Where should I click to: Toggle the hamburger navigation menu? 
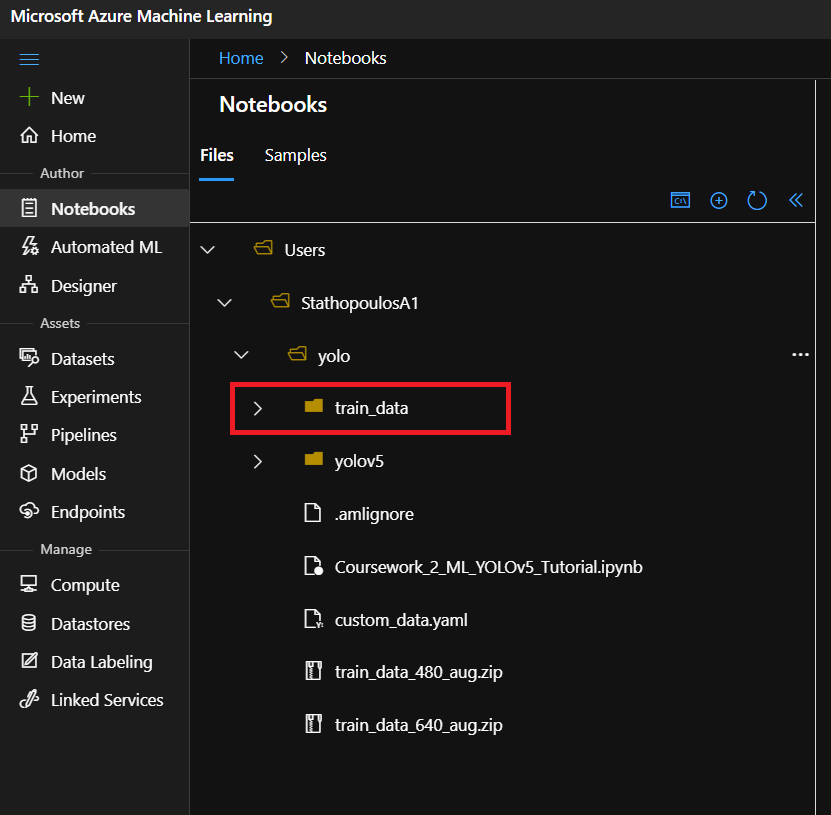pyautogui.click(x=29, y=59)
